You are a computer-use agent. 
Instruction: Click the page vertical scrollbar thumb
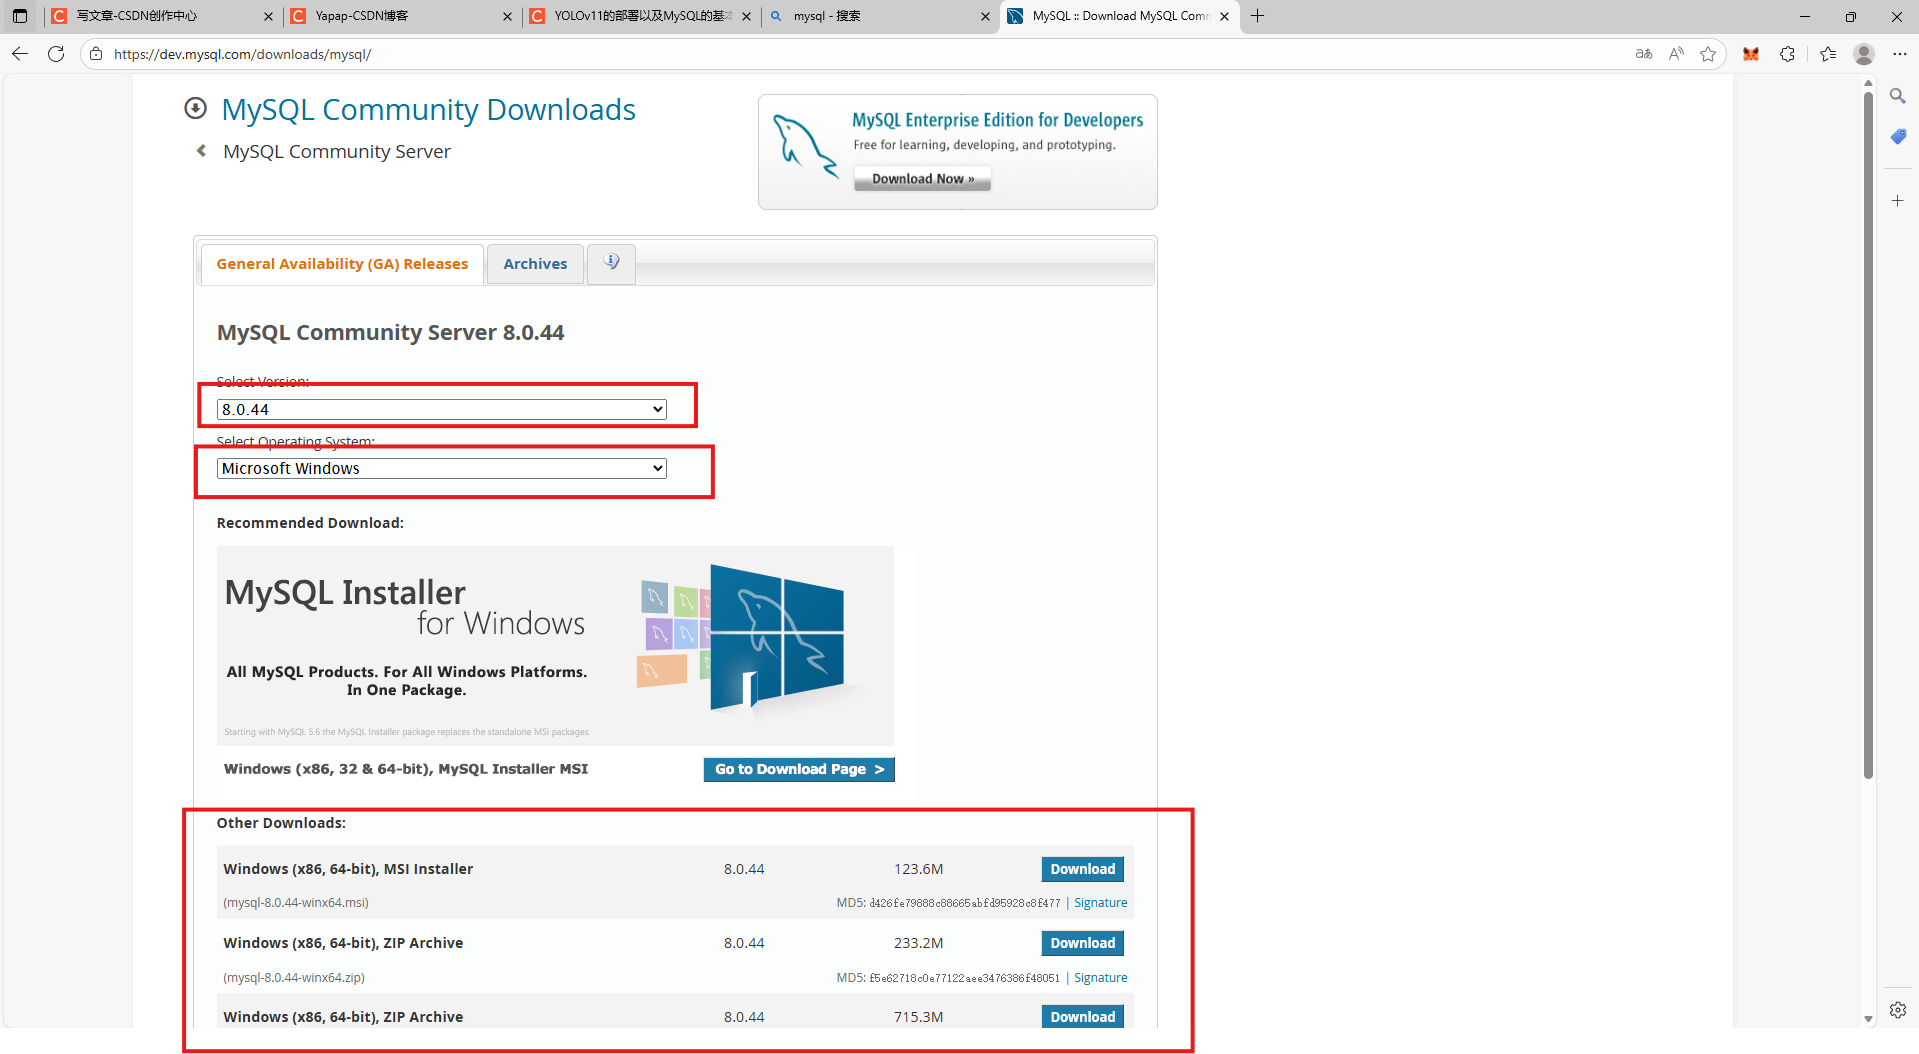pyautogui.click(x=1868, y=435)
